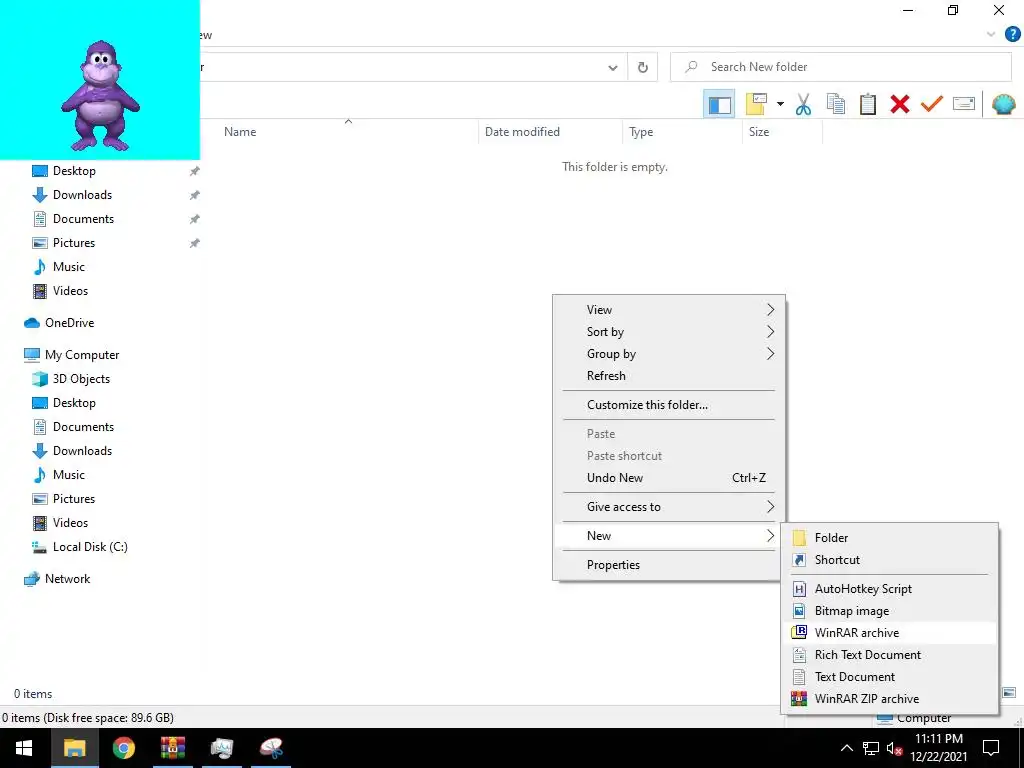The width and height of the screenshot is (1024, 768).
Task: Click the Cut scissors icon
Action: 803,104
